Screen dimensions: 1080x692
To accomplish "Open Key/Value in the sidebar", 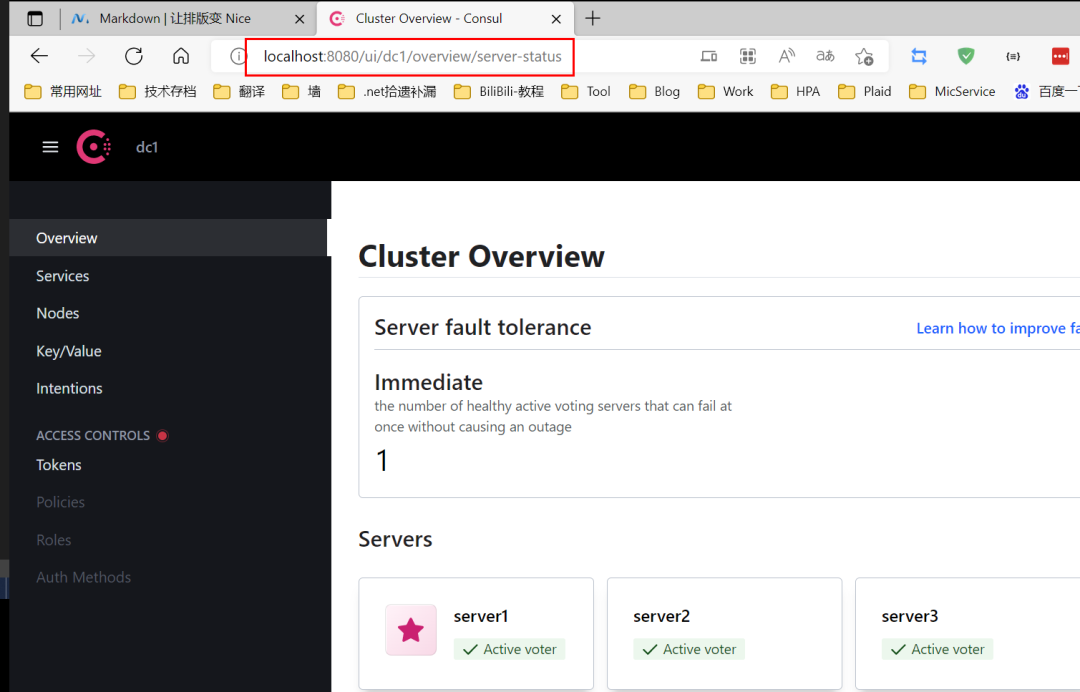I will pyautogui.click(x=168, y=351).
